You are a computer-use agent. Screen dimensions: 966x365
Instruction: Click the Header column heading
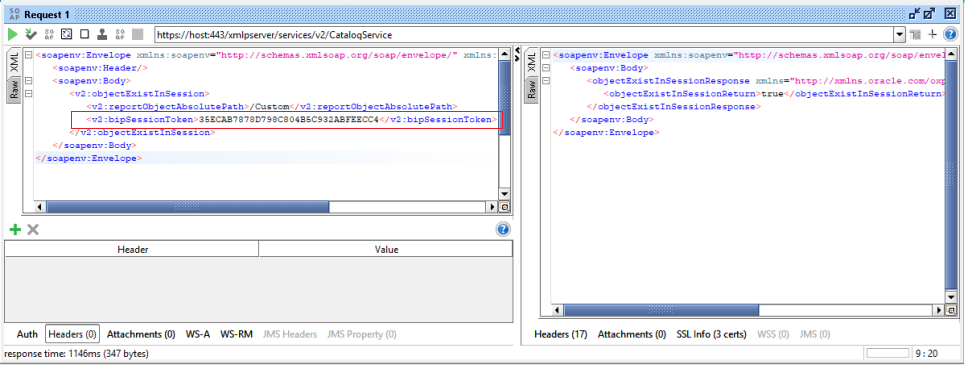click(x=132, y=249)
